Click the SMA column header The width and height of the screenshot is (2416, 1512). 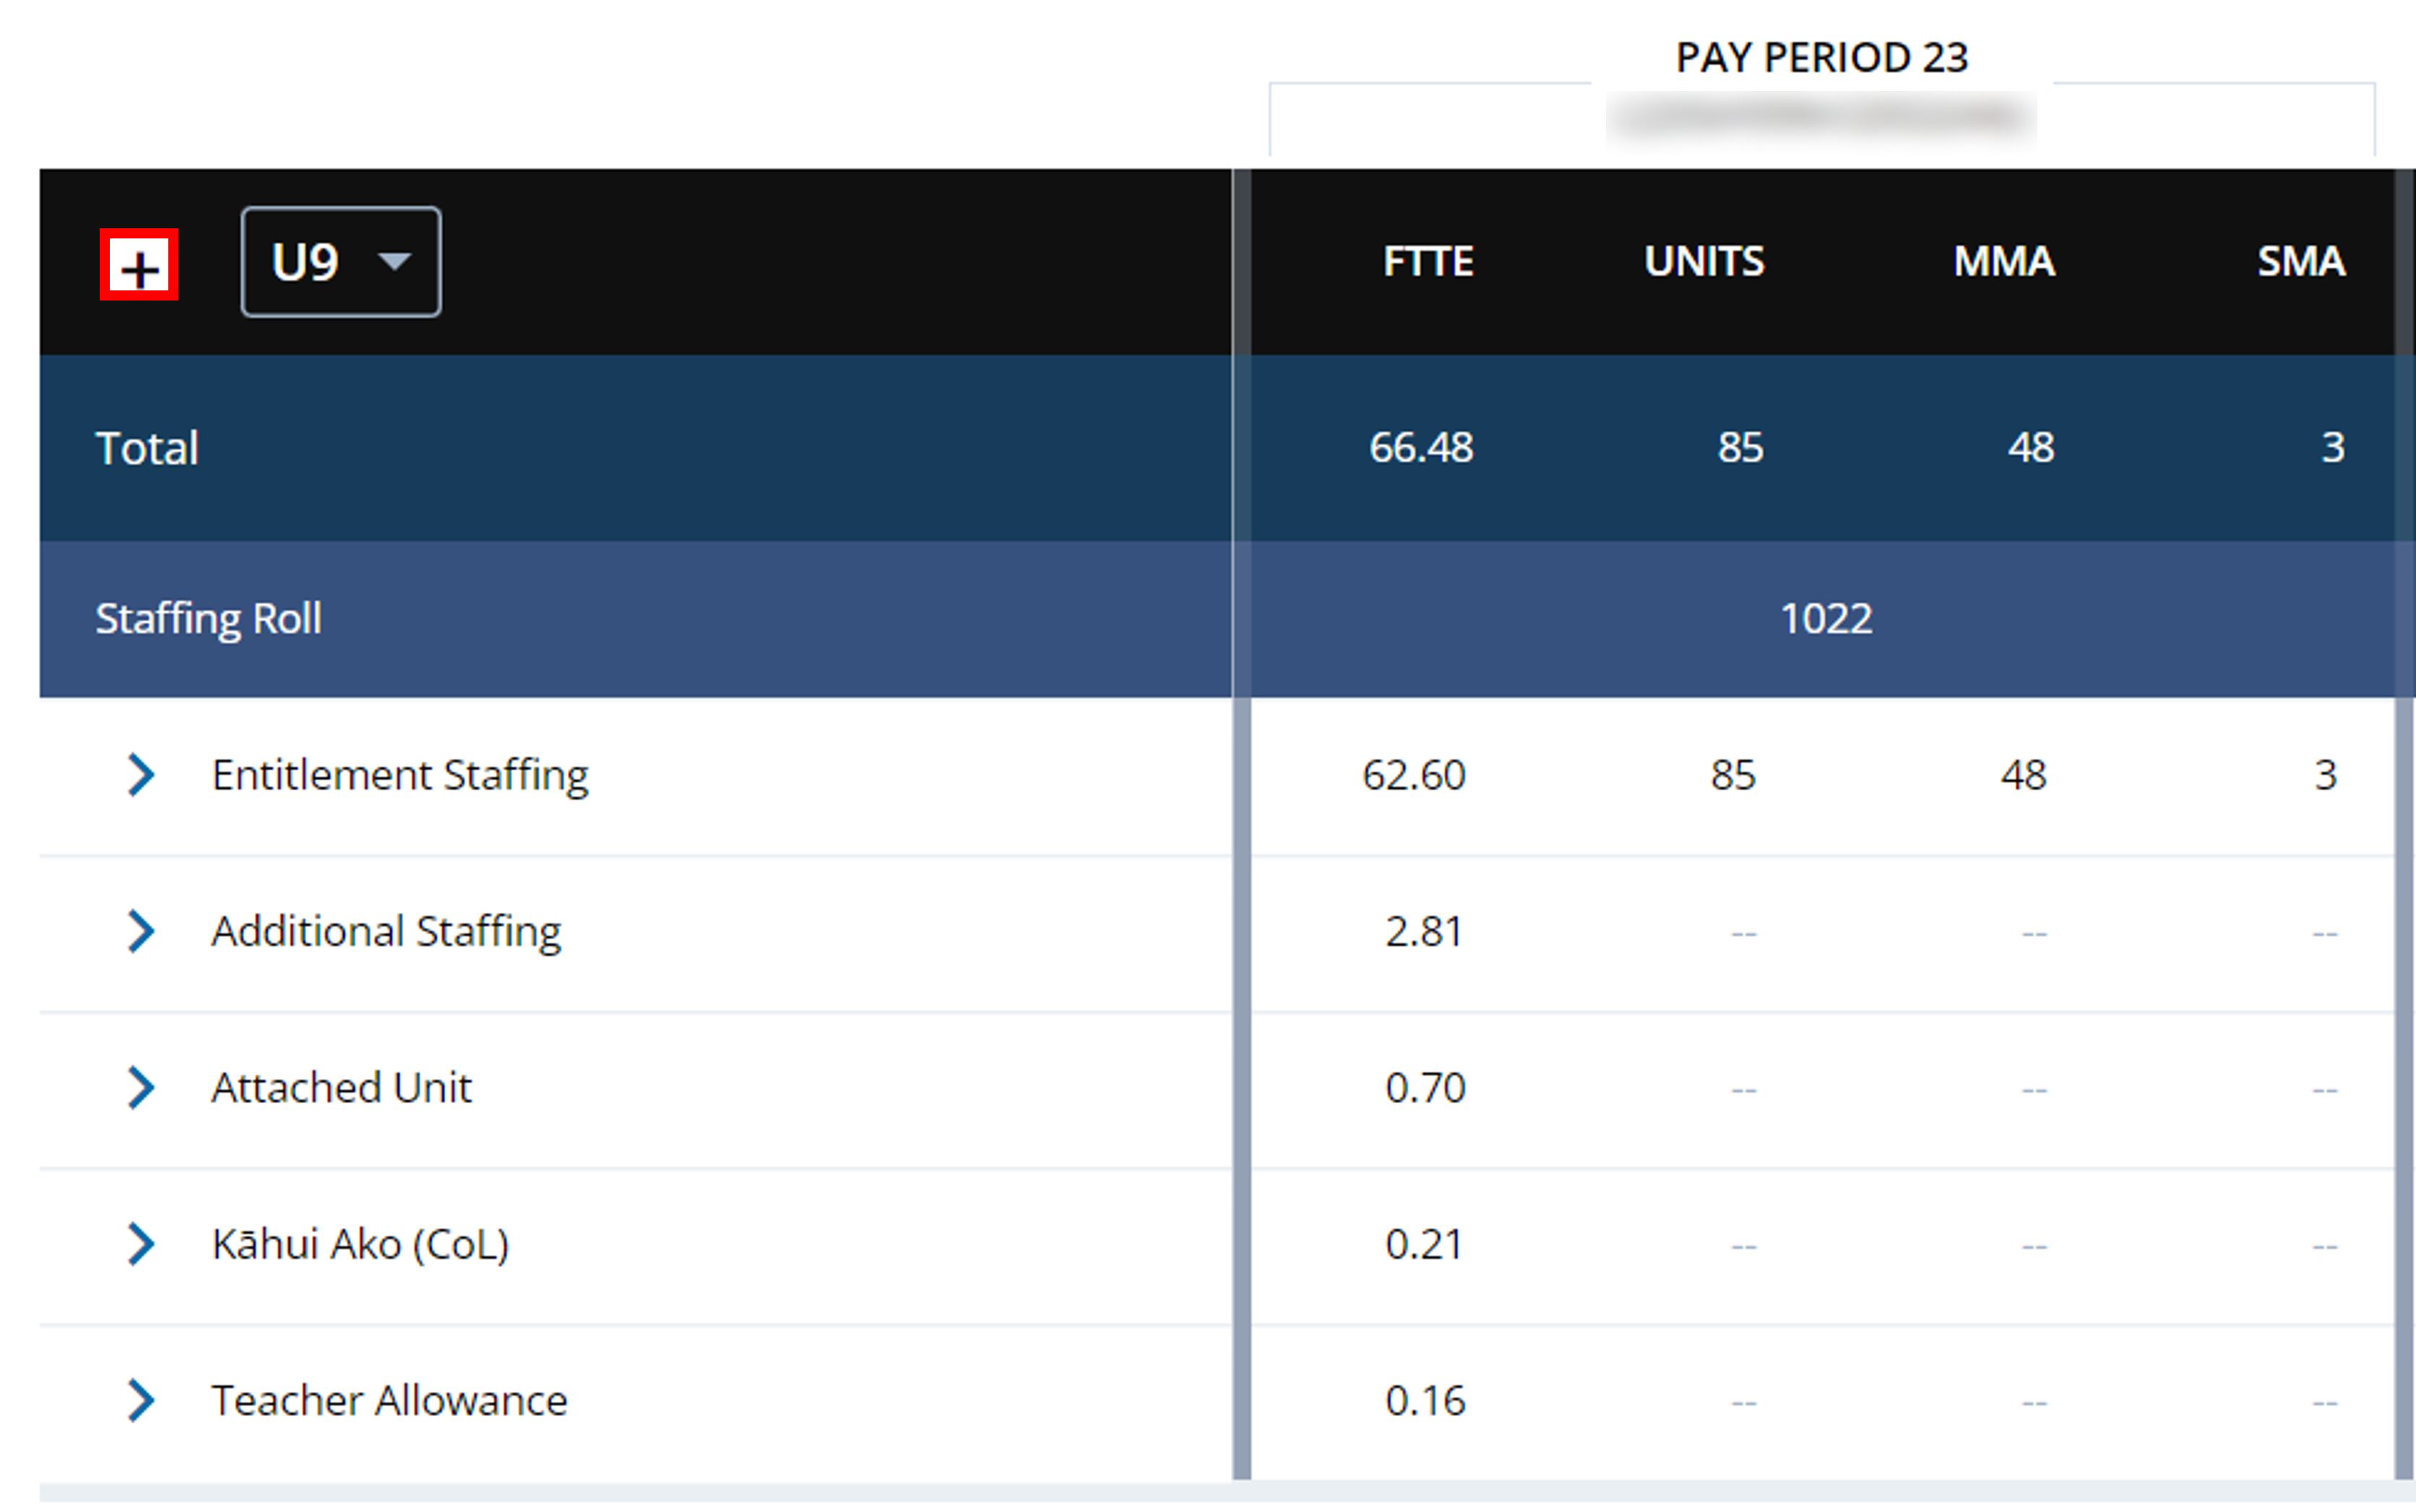(2301, 262)
